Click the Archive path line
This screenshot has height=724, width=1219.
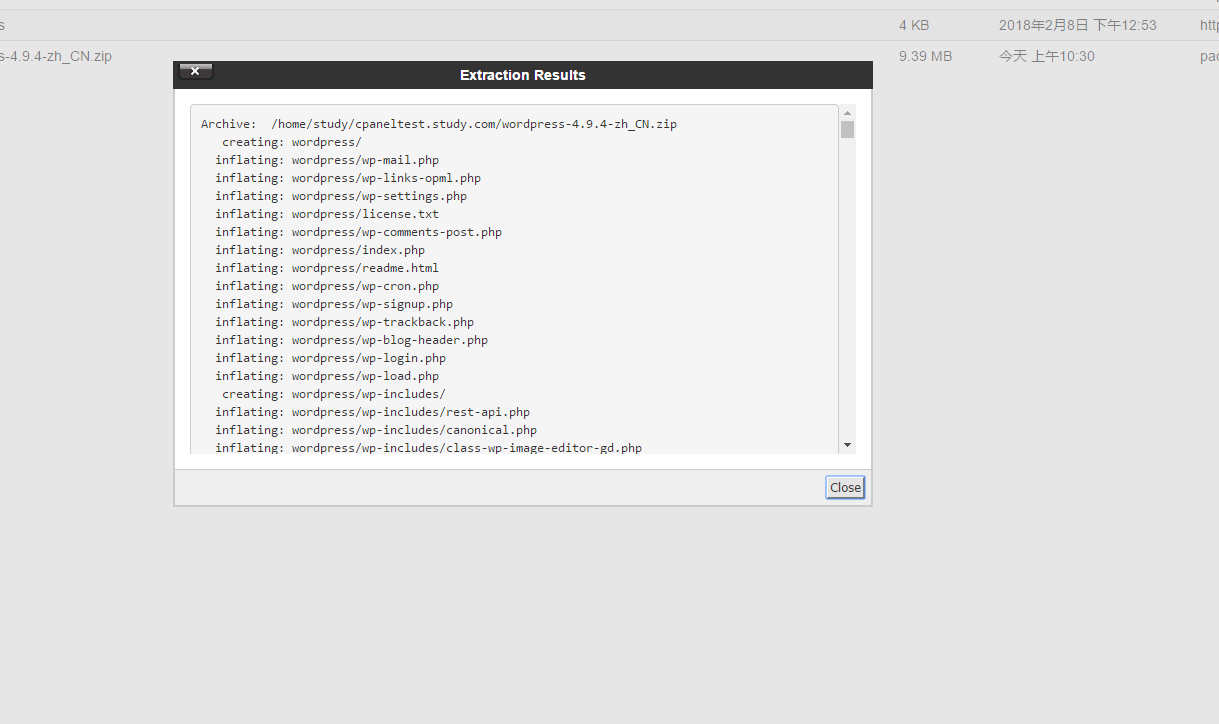coord(438,124)
